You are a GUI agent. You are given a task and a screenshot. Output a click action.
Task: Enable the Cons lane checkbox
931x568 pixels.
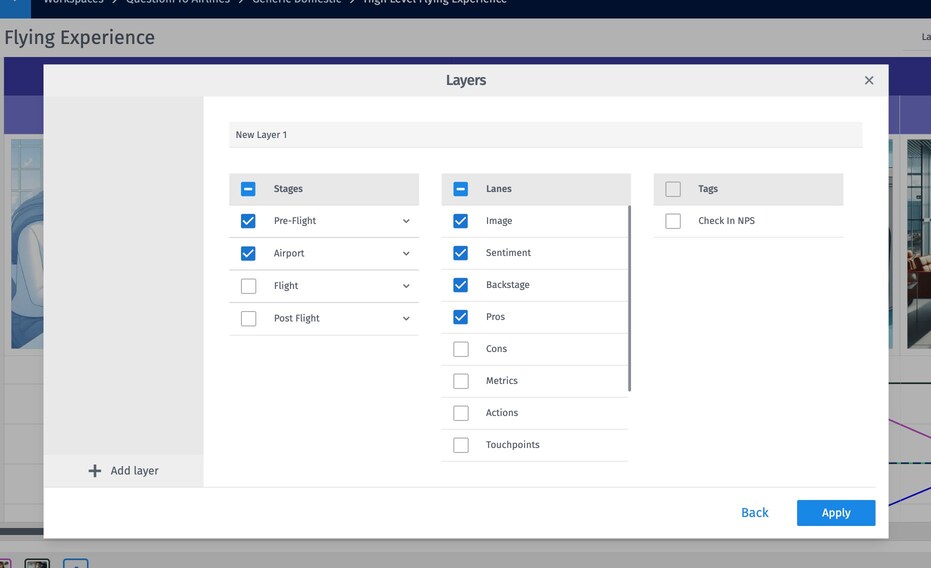(x=461, y=349)
